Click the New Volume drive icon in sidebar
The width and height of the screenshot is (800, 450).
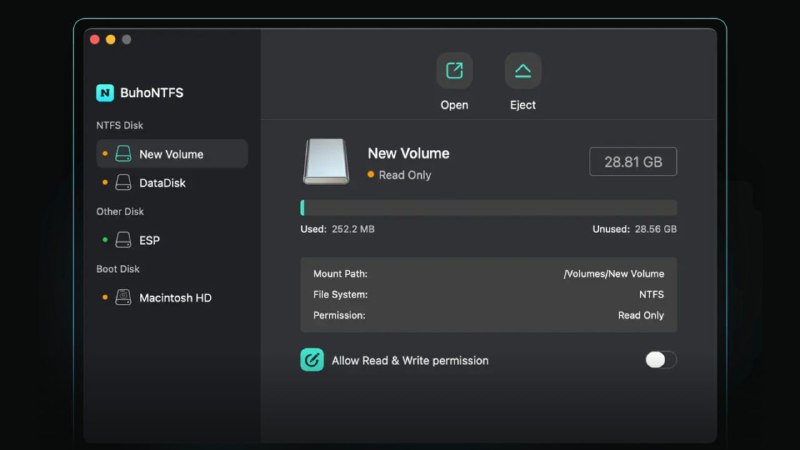[x=123, y=154]
